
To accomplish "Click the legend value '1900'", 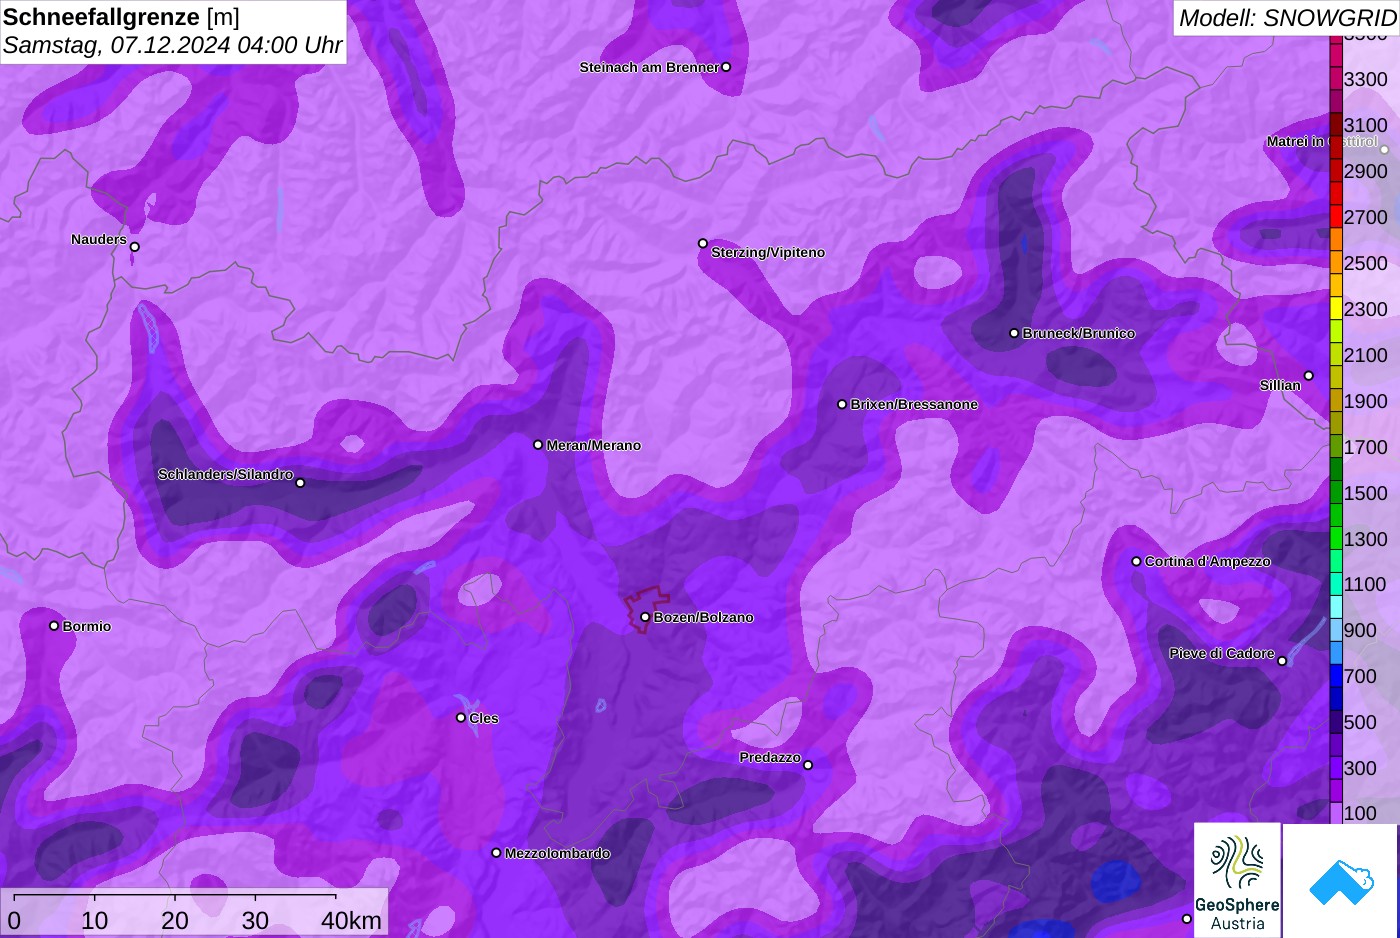I will [1365, 401].
